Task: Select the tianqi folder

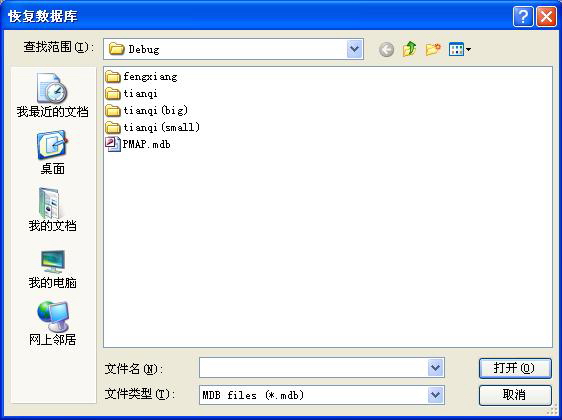Action: (132, 94)
